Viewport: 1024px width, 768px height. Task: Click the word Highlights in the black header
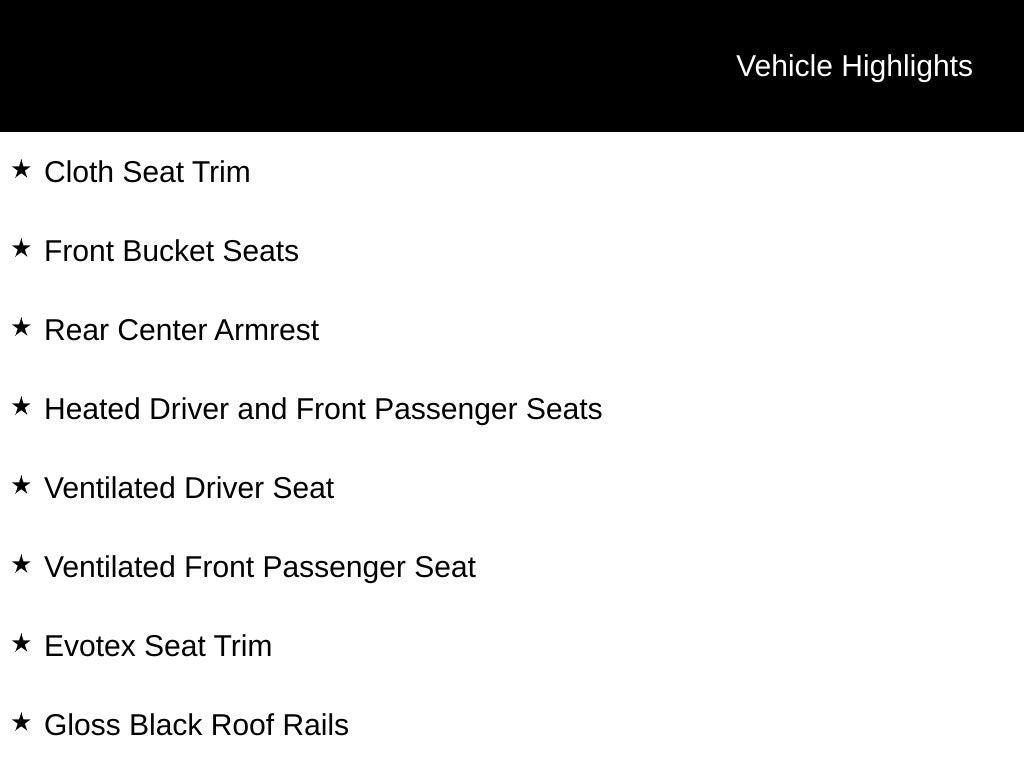point(907,67)
